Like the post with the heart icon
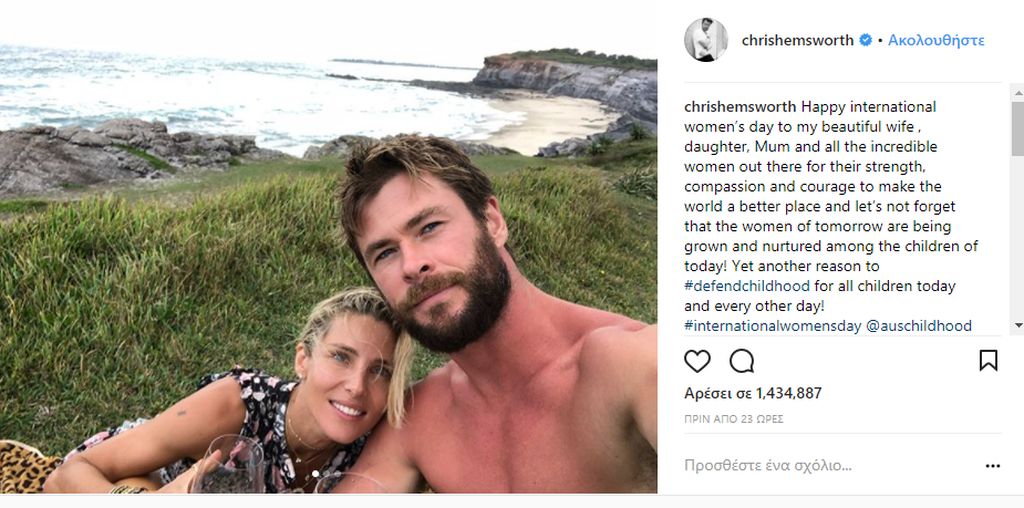Screen dimensions: 1024x508 click(x=697, y=360)
